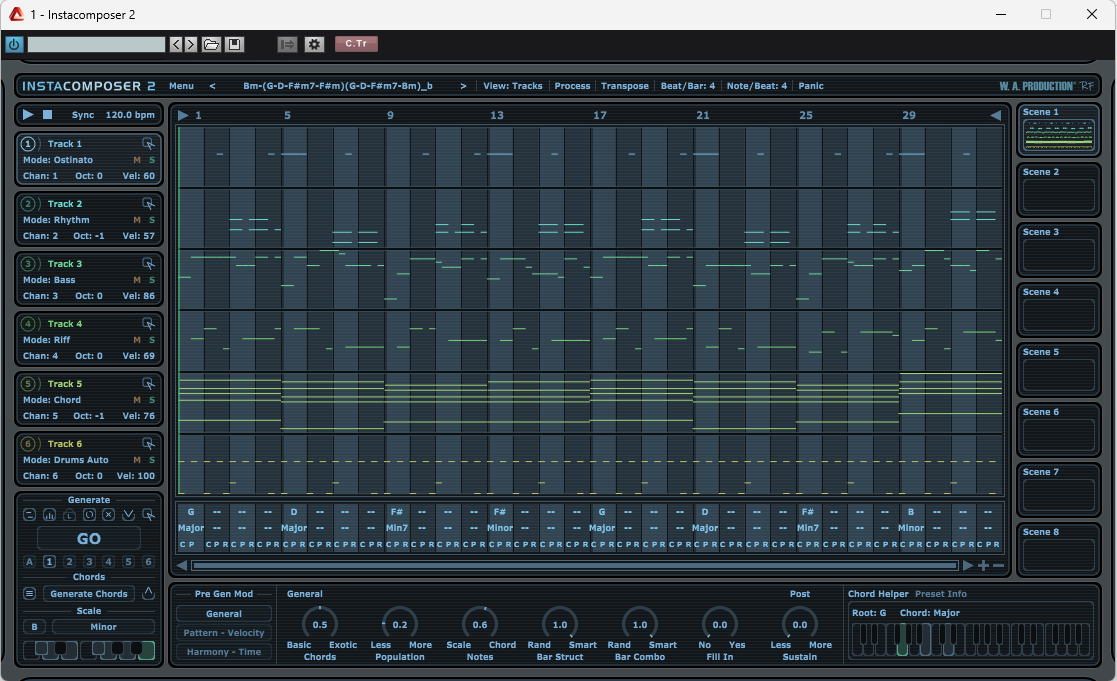The width and height of the screenshot is (1117, 681).
Task: Solo Track 5 Chord
Action: tap(152, 400)
